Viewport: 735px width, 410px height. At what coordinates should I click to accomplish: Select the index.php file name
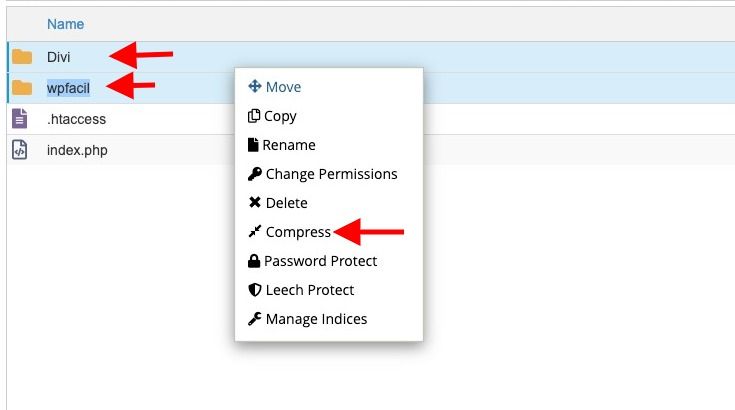pos(77,150)
